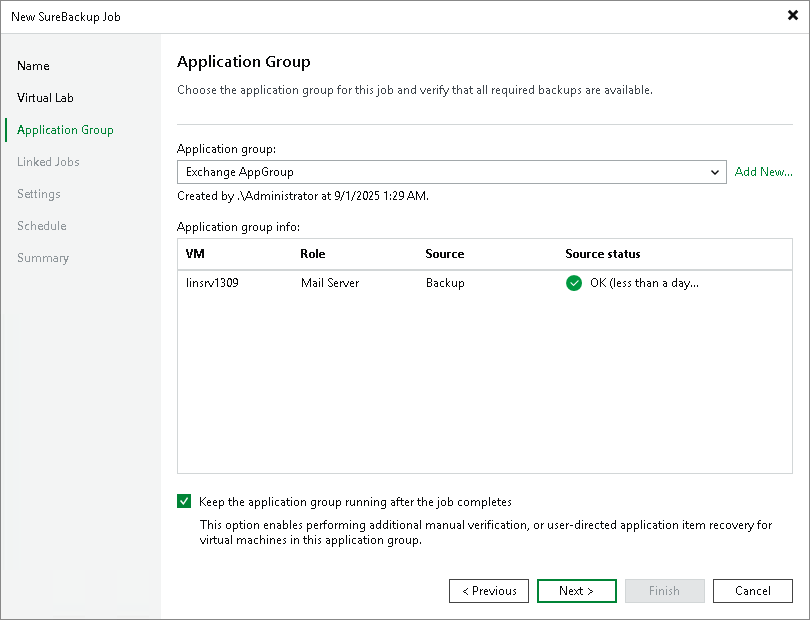This screenshot has height=620, width=810.
Task: Click the VM column header
Action: [196, 254]
